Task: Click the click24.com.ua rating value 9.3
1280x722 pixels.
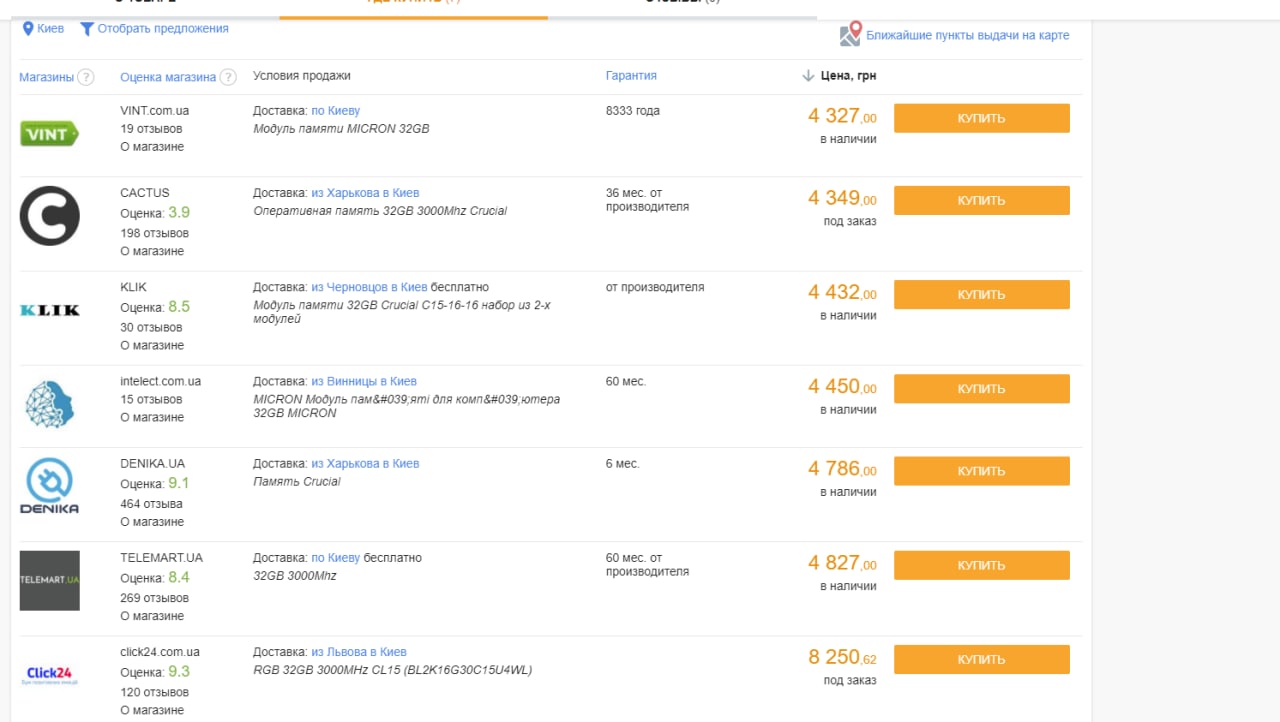Action: pos(179,671)
